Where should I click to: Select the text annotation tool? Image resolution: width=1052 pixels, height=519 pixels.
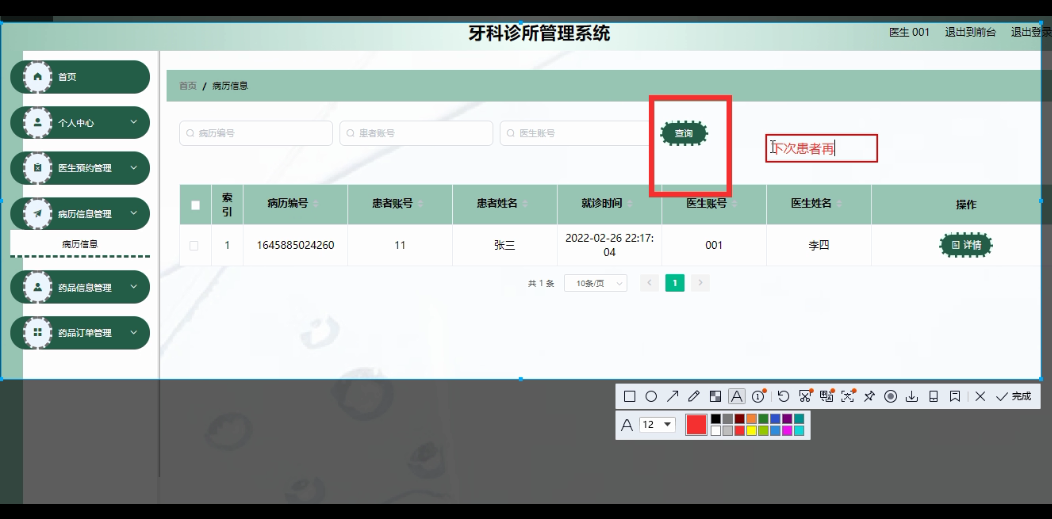(737, 396)
